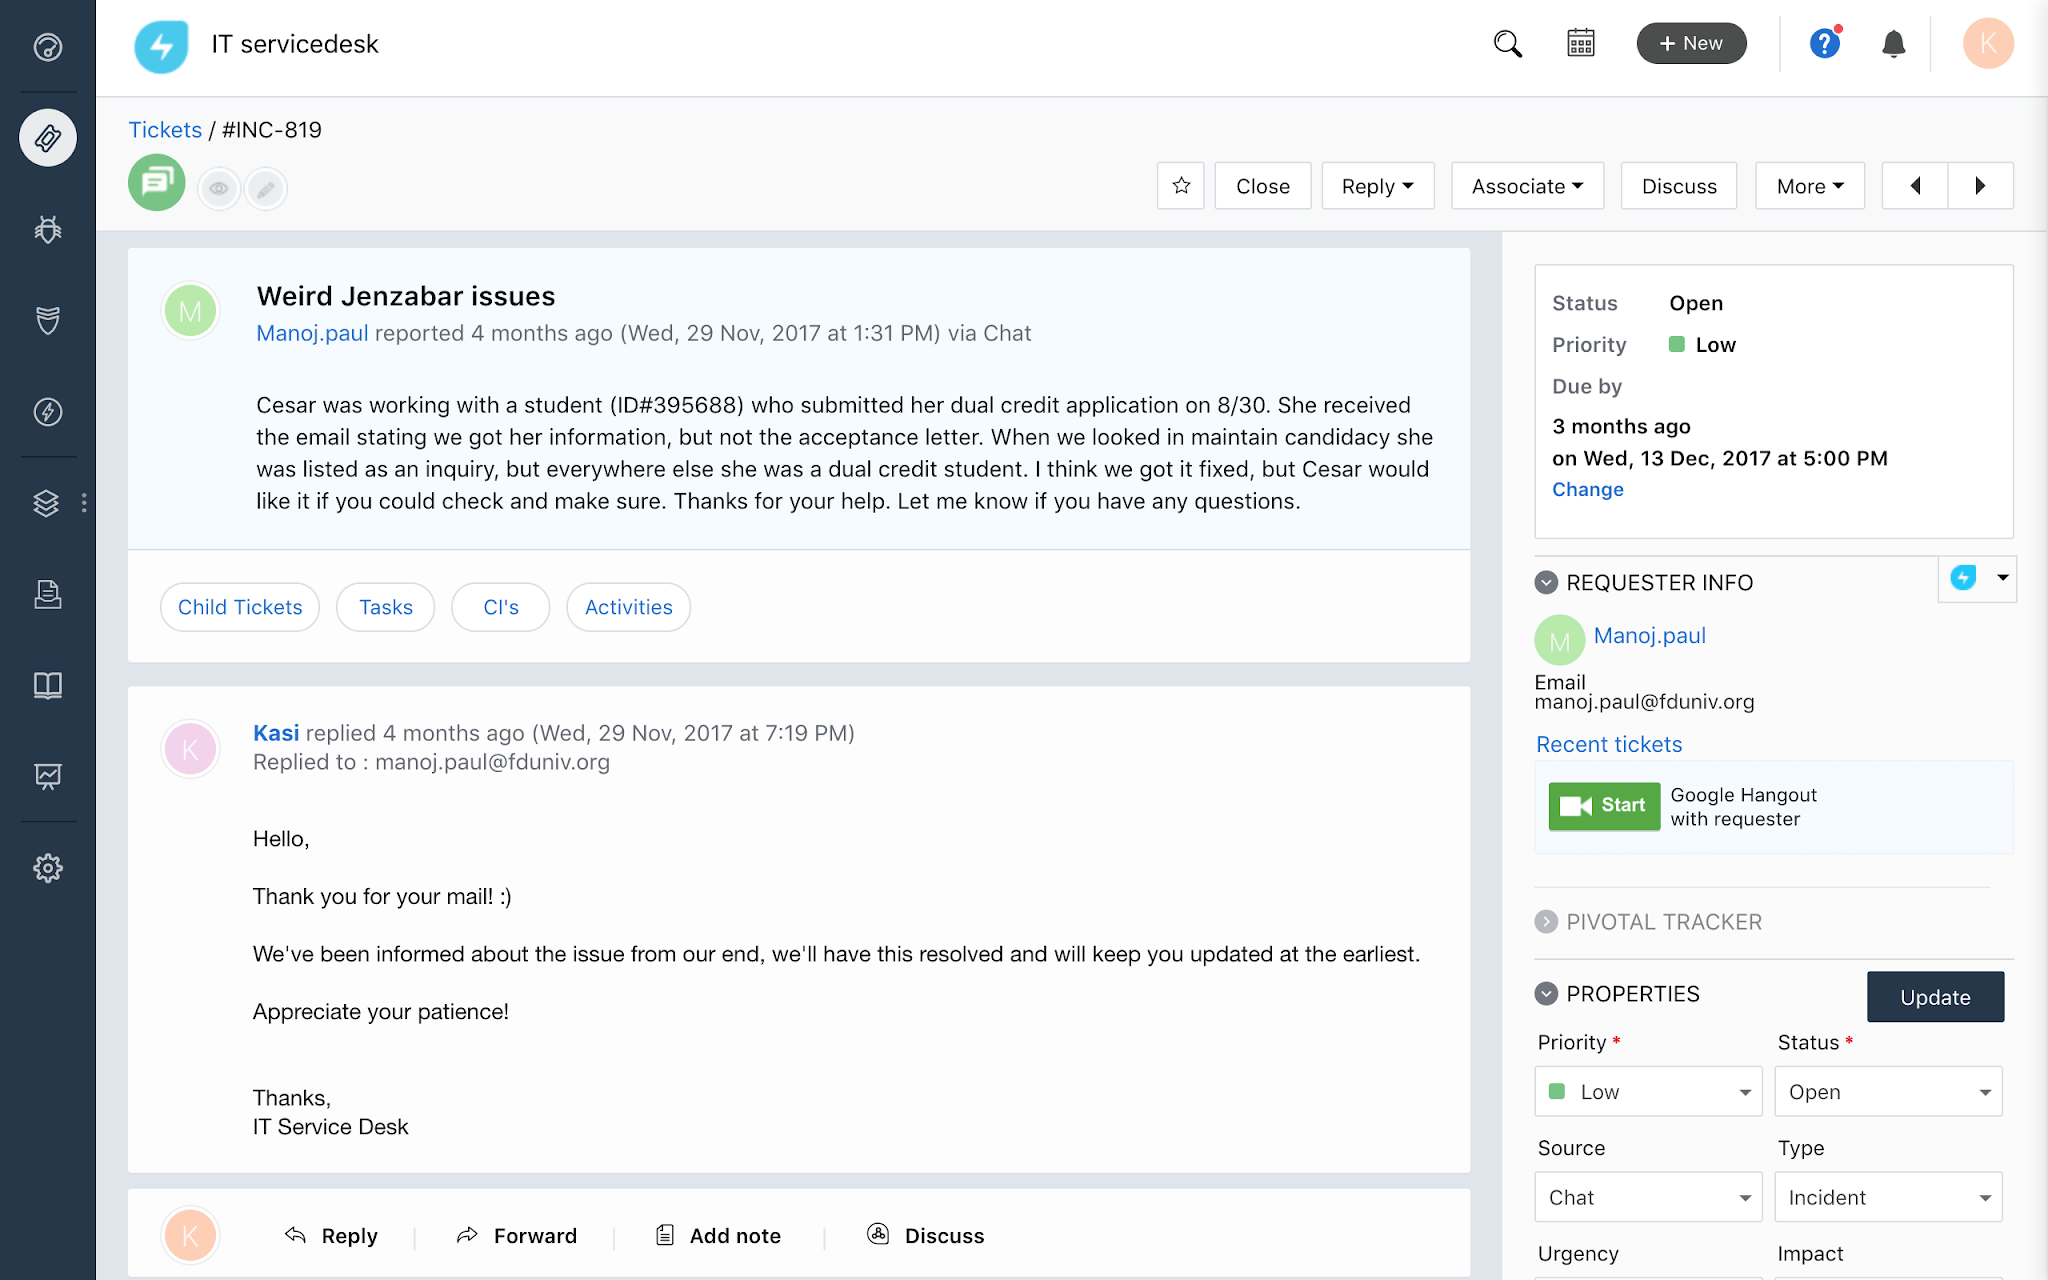The image size is (2048, 1280).
Task: Star this ticket as favorite
Action: [1180, 185]
